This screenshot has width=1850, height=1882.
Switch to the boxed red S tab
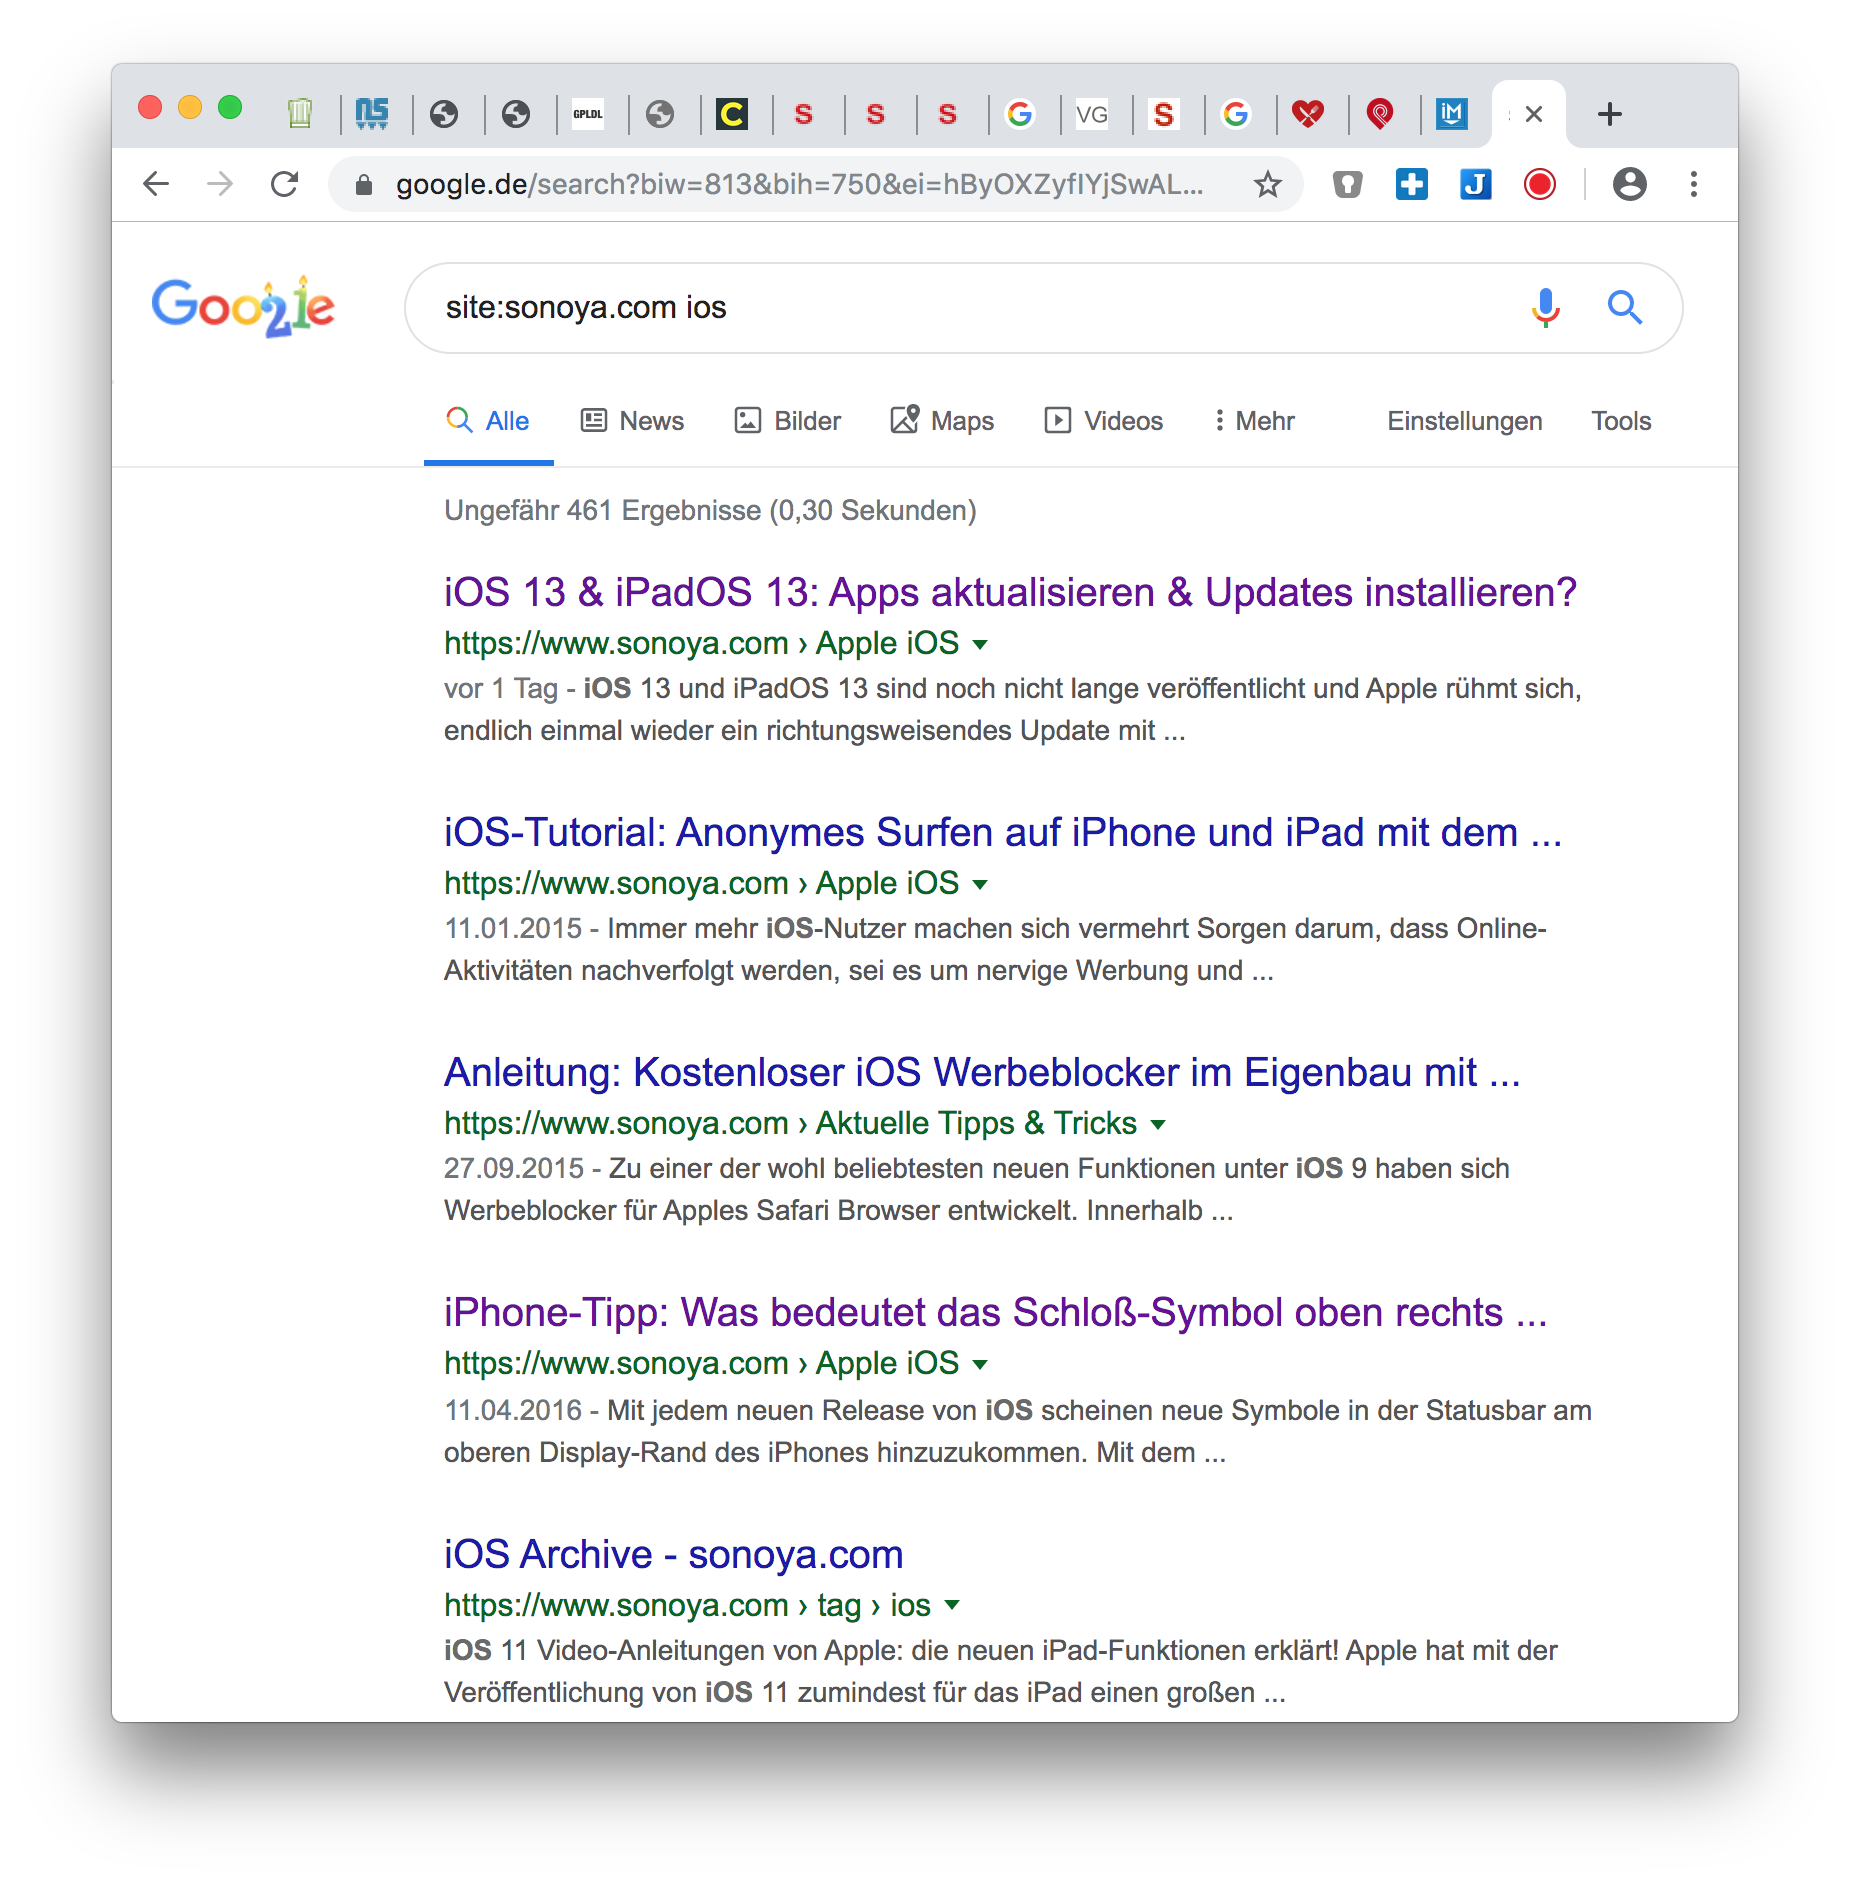(1164, 114)
